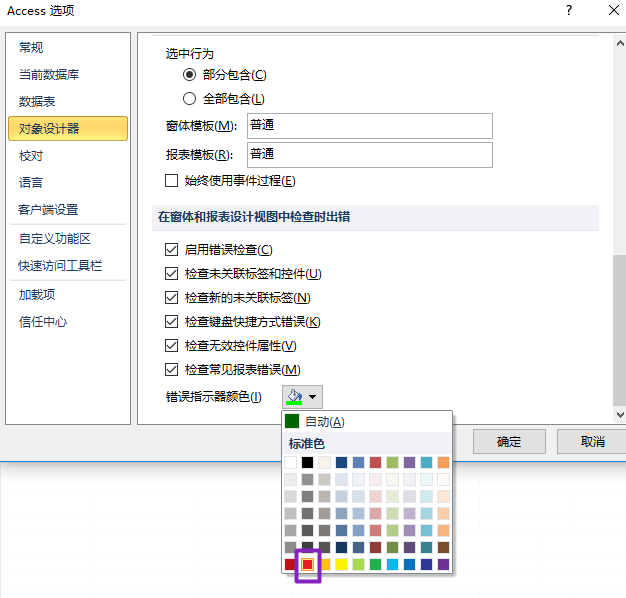This screenshot has width=626, height=598.
Task: Pick the top-row purple swatch
Action: [409, 462]
